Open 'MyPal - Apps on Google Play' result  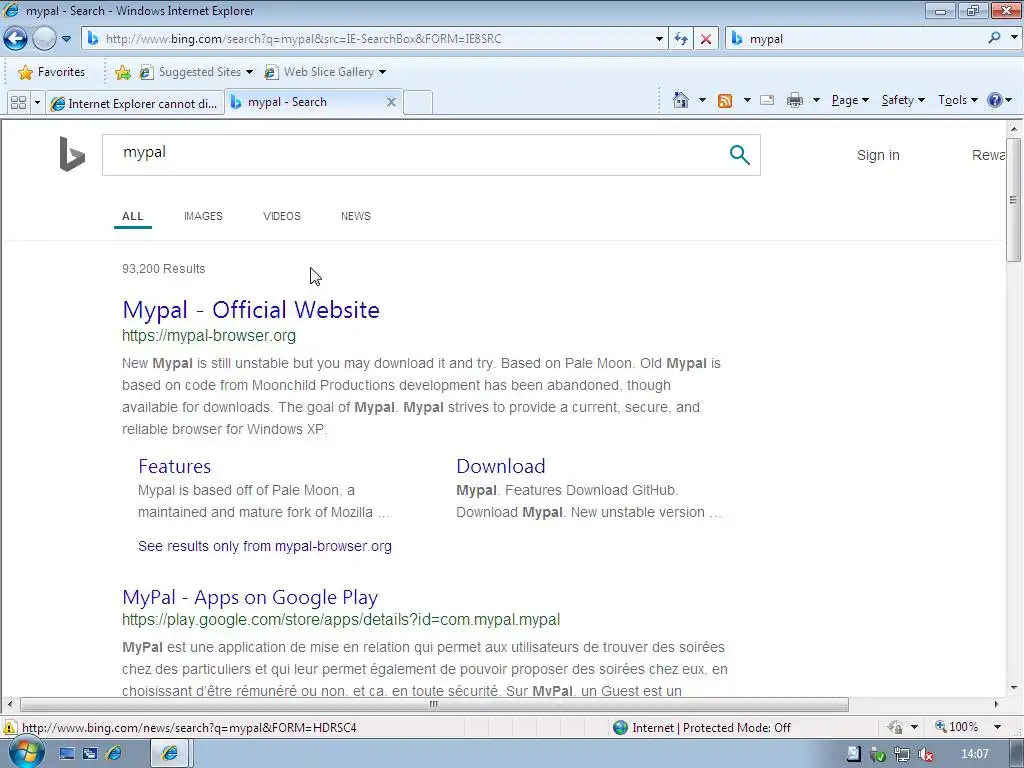pos(250,597)
